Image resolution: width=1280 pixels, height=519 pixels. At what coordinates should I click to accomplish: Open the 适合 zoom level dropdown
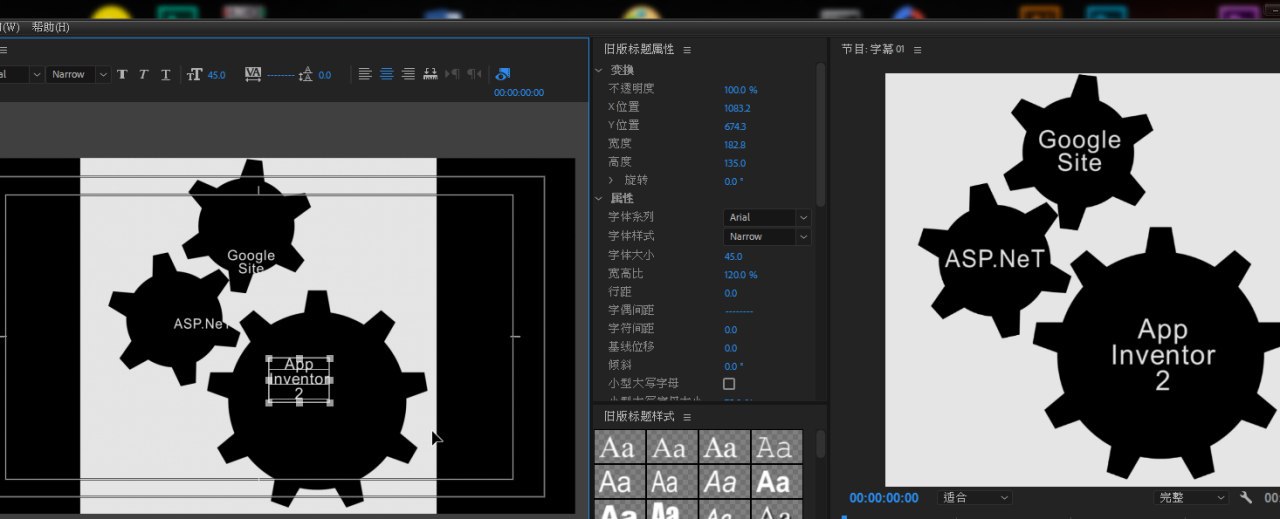[976, 497]
